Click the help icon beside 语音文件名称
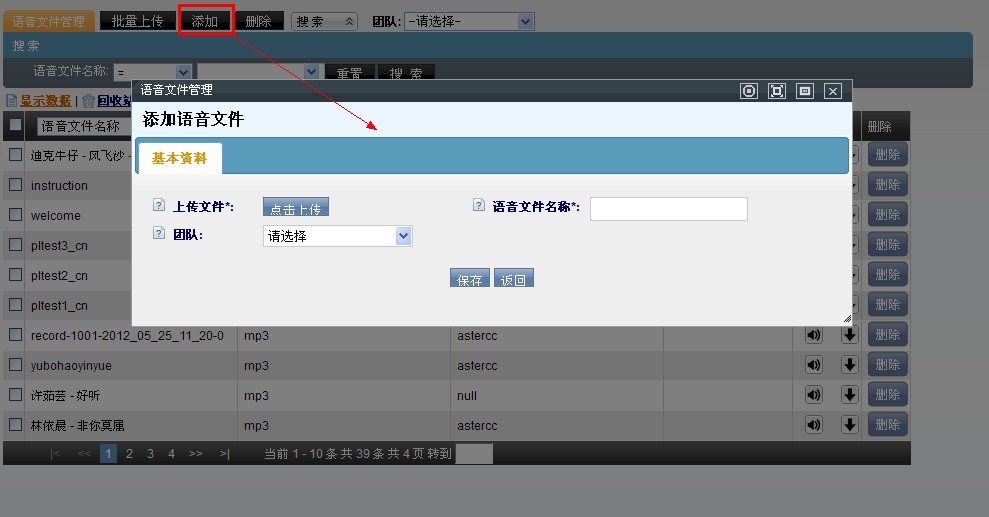This screenshot has height=517, width=989. (x=478, y=205)
